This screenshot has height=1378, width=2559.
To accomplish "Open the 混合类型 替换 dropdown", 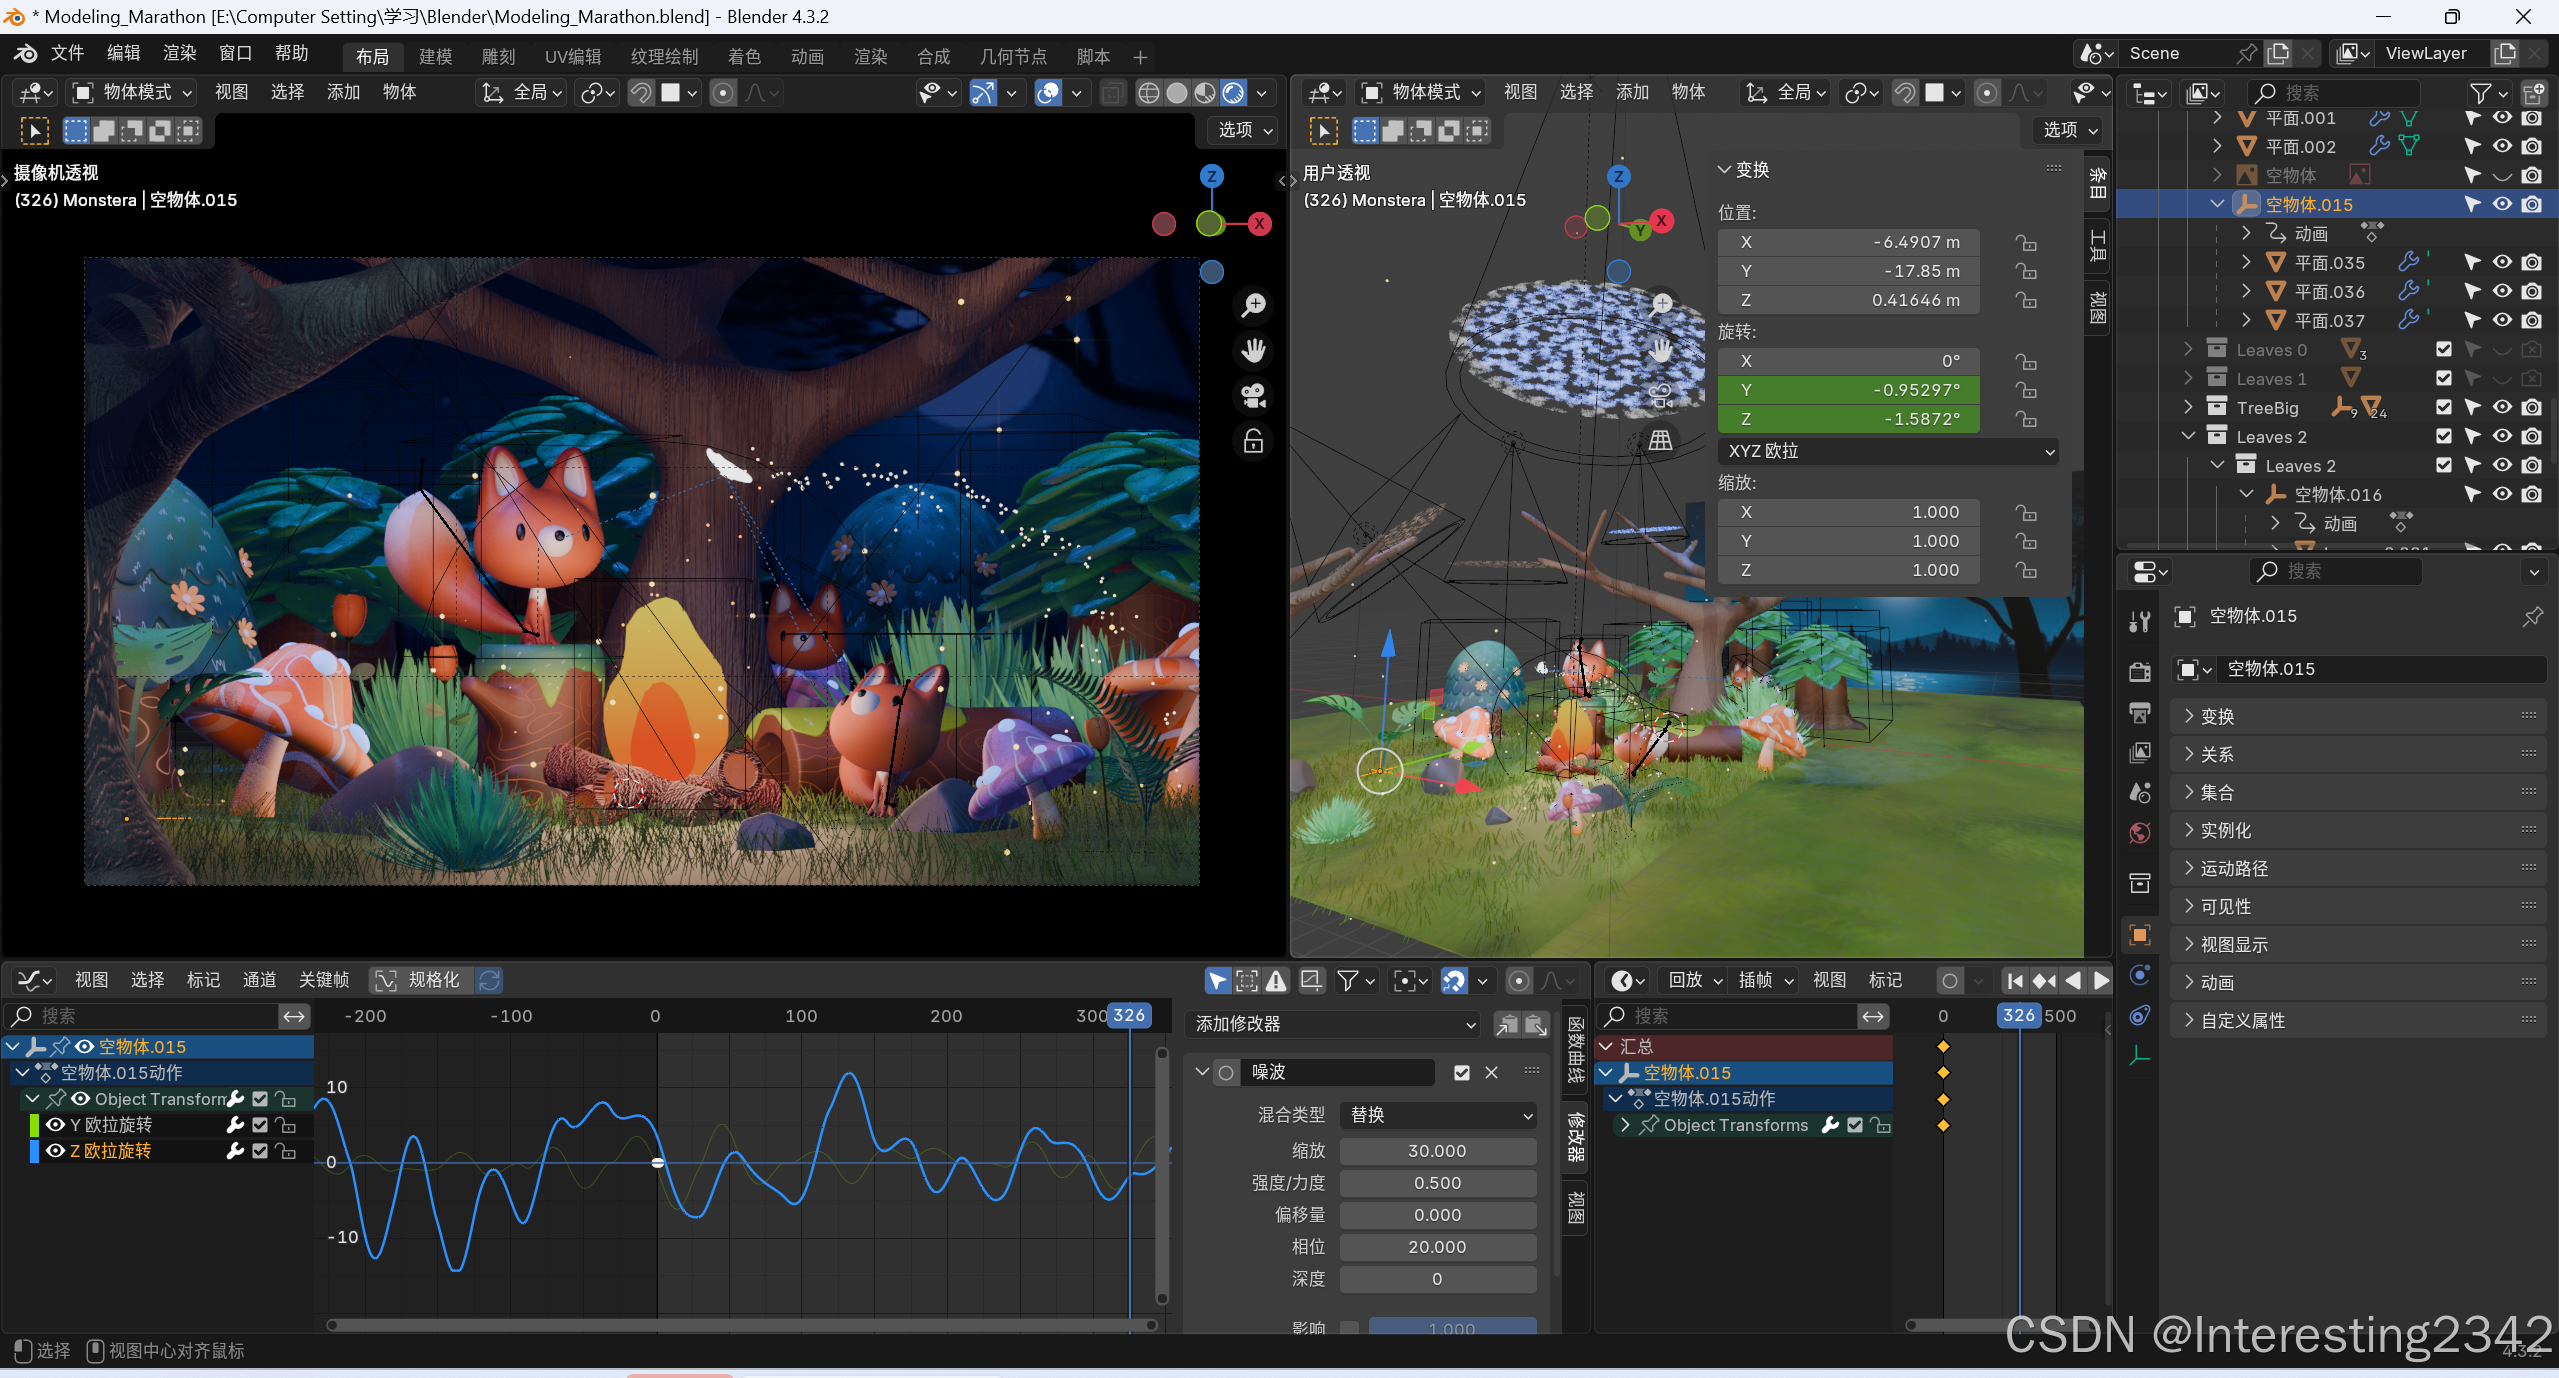I will click(x=1437, y=1115).
